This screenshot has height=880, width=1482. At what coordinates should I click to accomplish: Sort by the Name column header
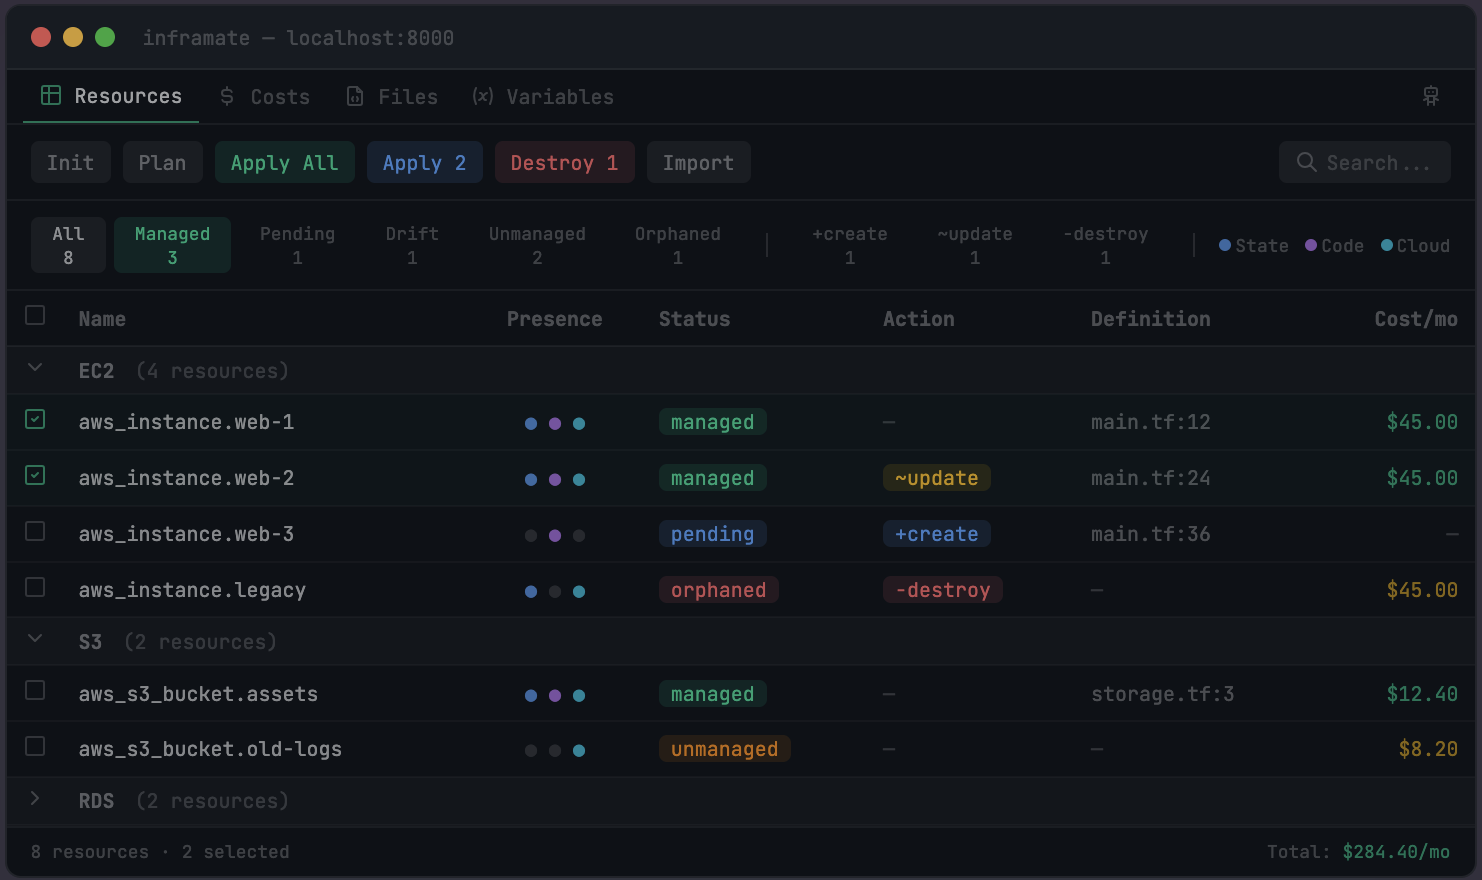(102, 319)
